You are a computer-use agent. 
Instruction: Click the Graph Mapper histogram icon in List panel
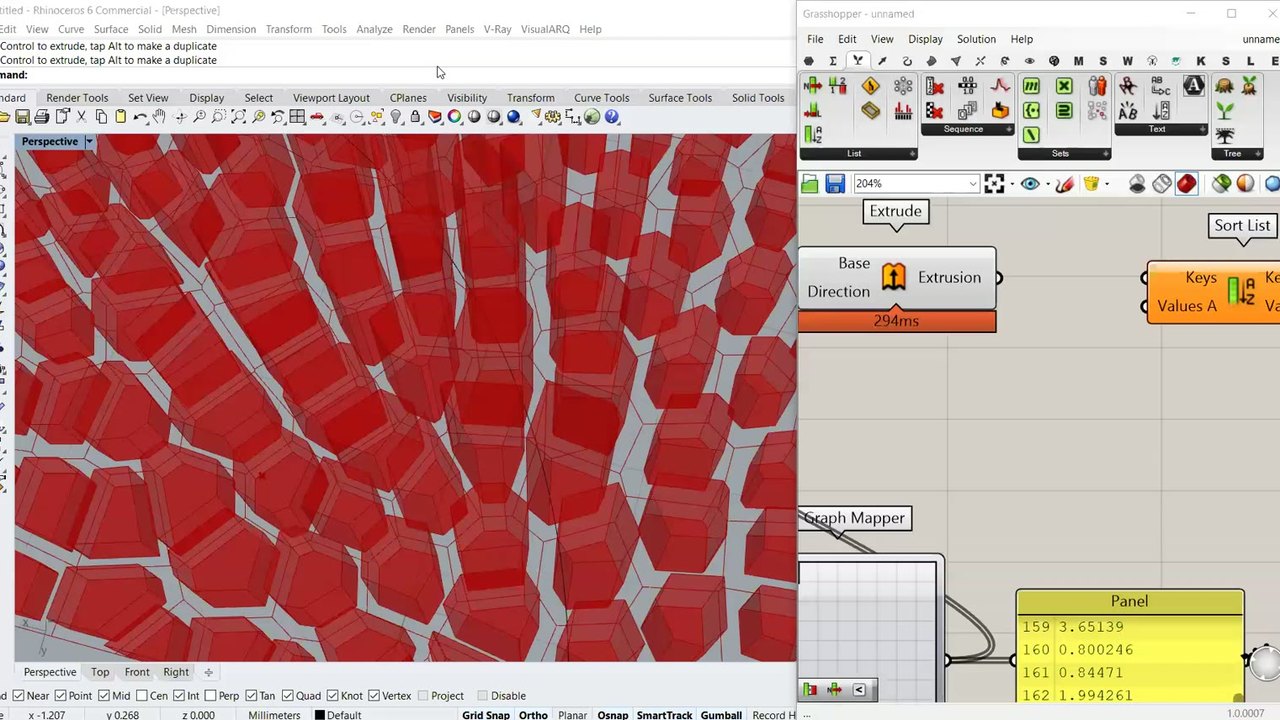pos(903,110)
